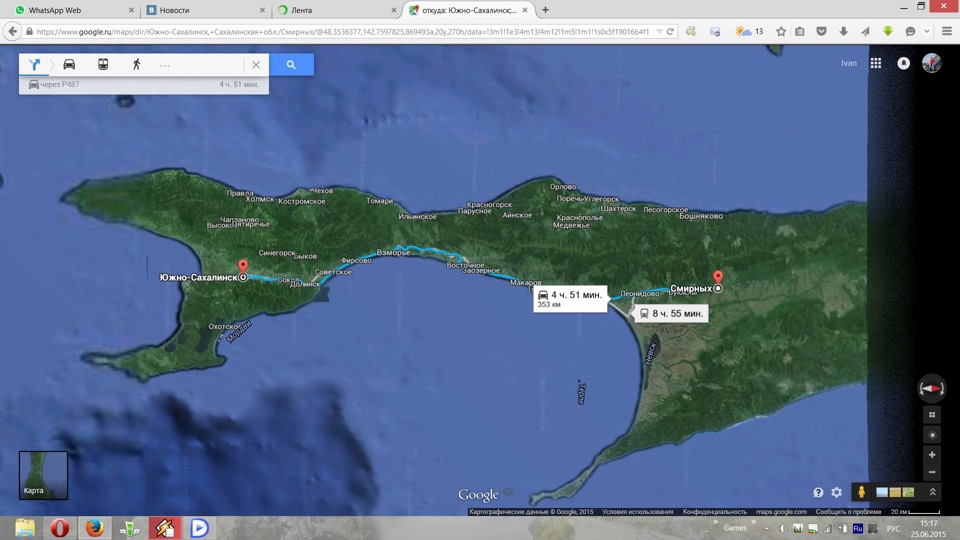Switch to WhatsApp Web tab

74,10
